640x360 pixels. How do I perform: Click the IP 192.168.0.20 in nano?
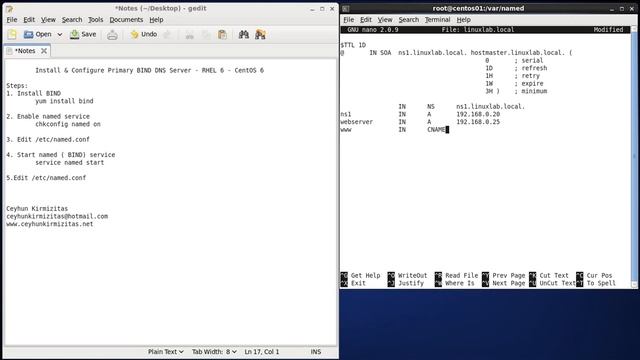click(x=478, y=114)
